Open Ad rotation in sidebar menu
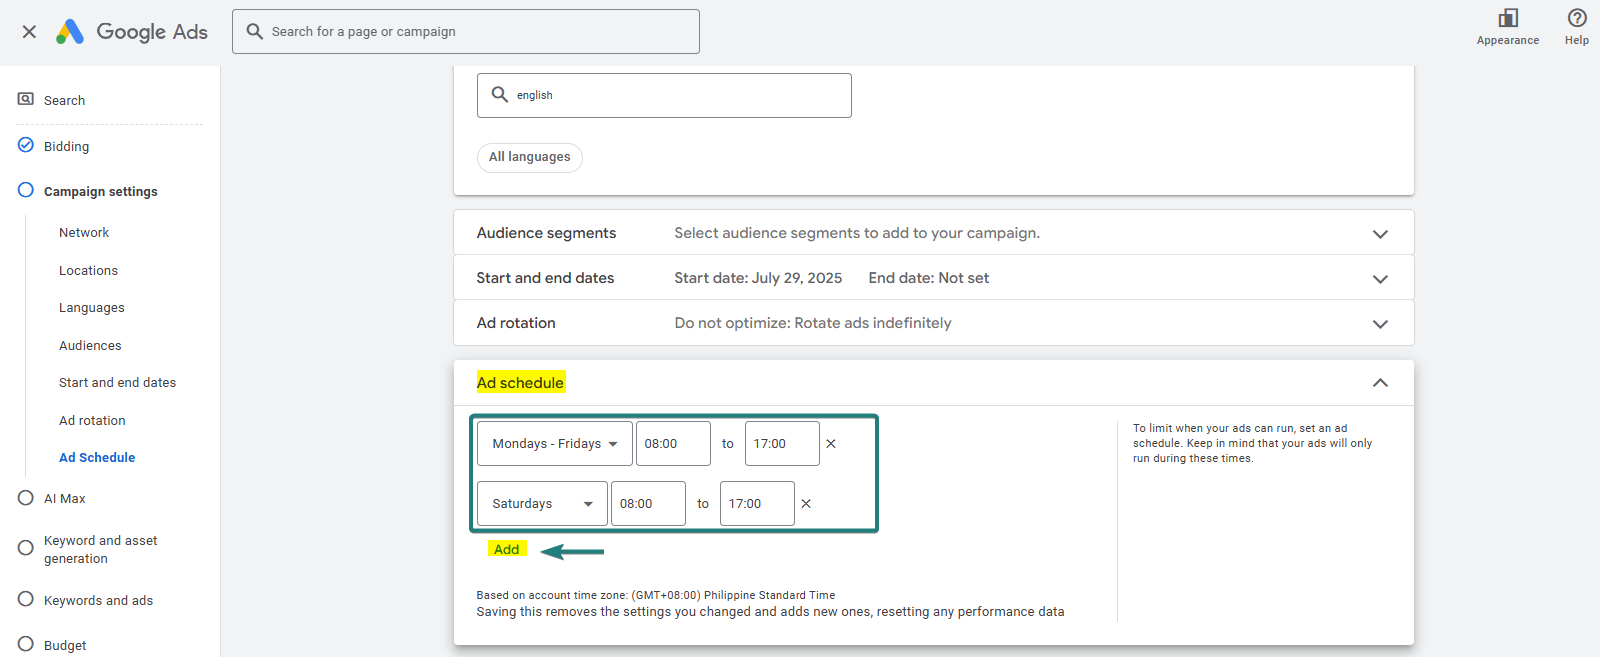 point(92,420)
